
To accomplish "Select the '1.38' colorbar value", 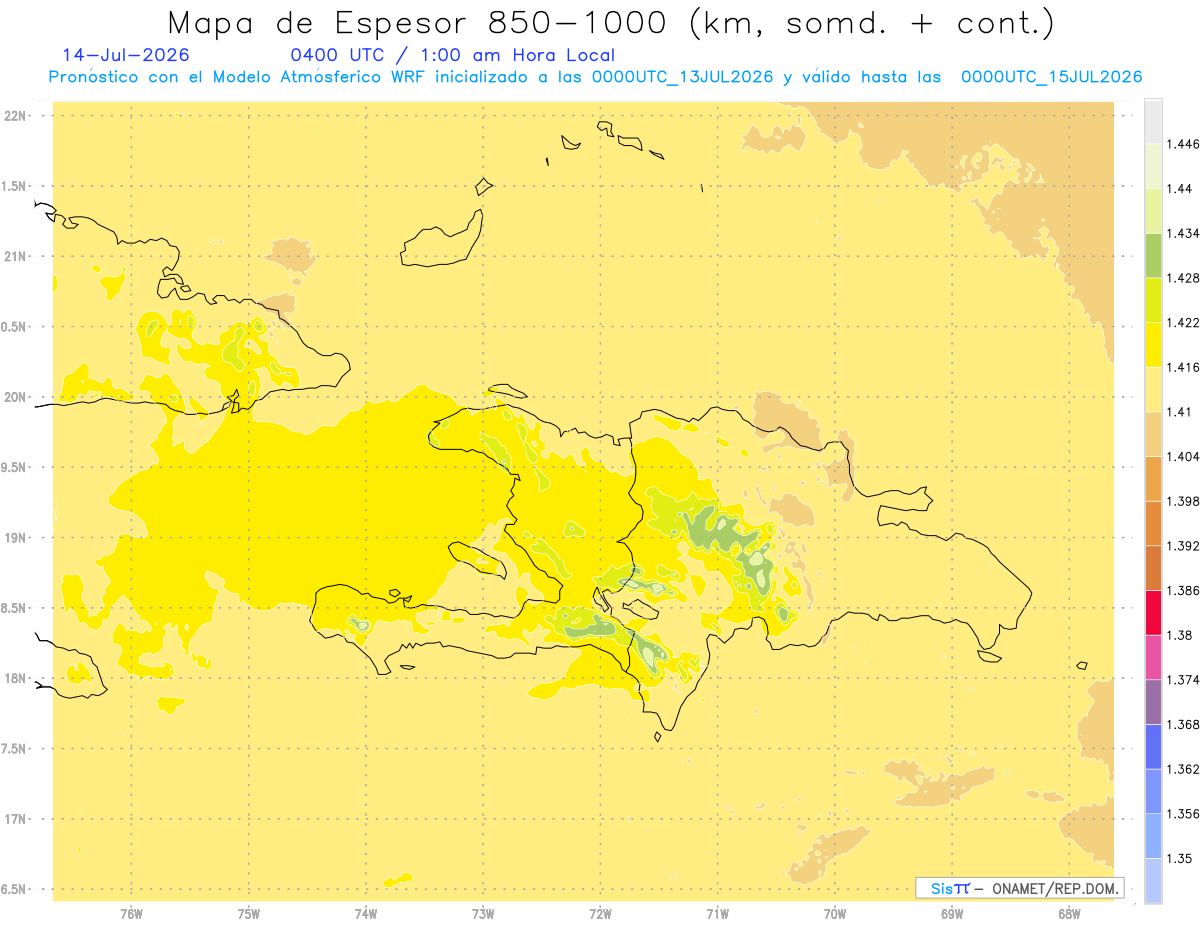I will tap(1179, 635).
